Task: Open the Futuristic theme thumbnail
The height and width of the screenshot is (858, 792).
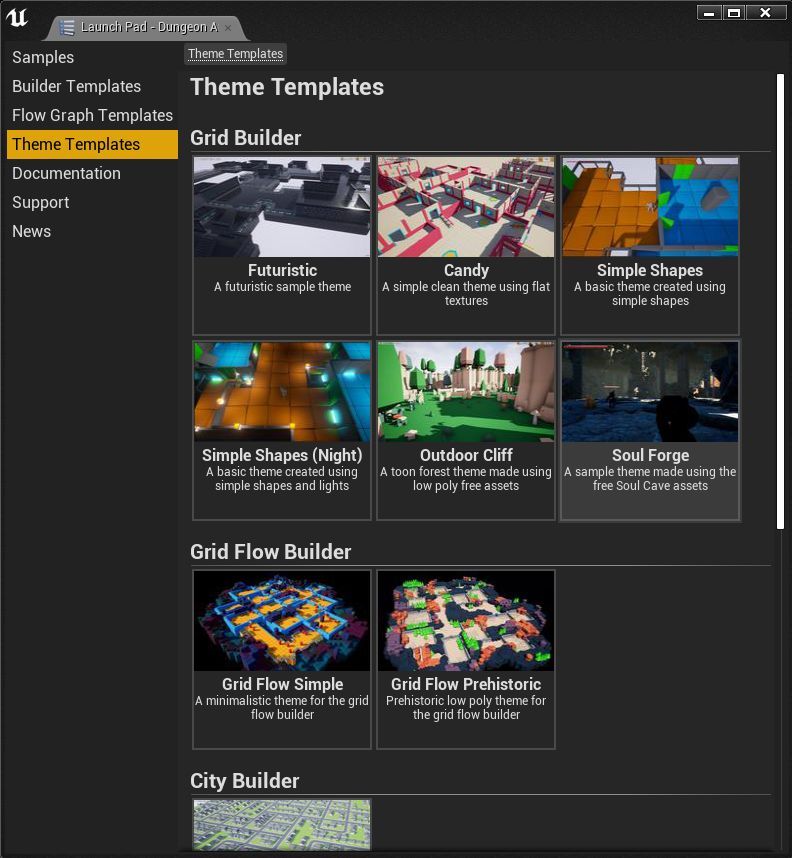Action: tap(282, 207)
